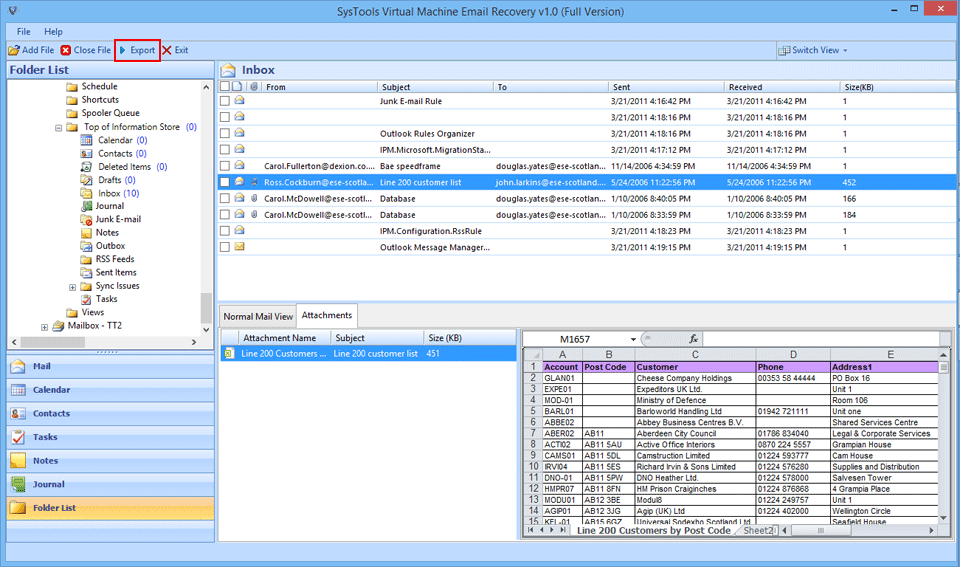Screen dimensions: 960x567
Task: Check the Bae speedframe message checkbox
Action: pos(225,166)
